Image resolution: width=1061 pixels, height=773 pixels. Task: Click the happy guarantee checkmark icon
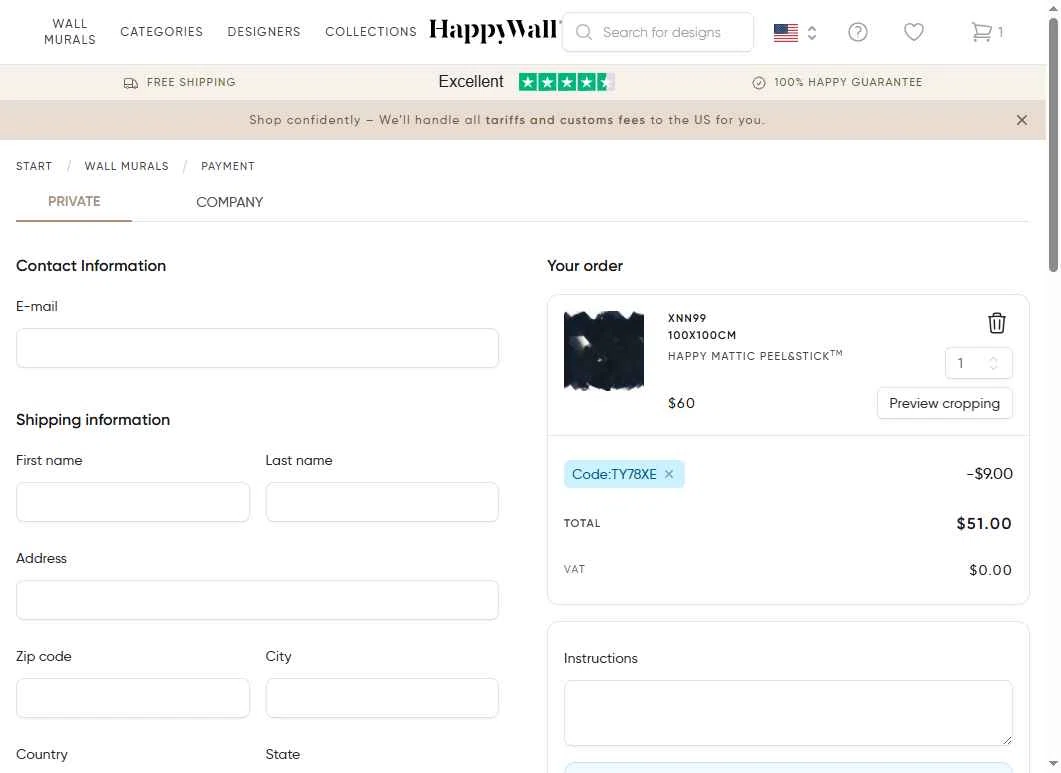[x=759, y=83]
